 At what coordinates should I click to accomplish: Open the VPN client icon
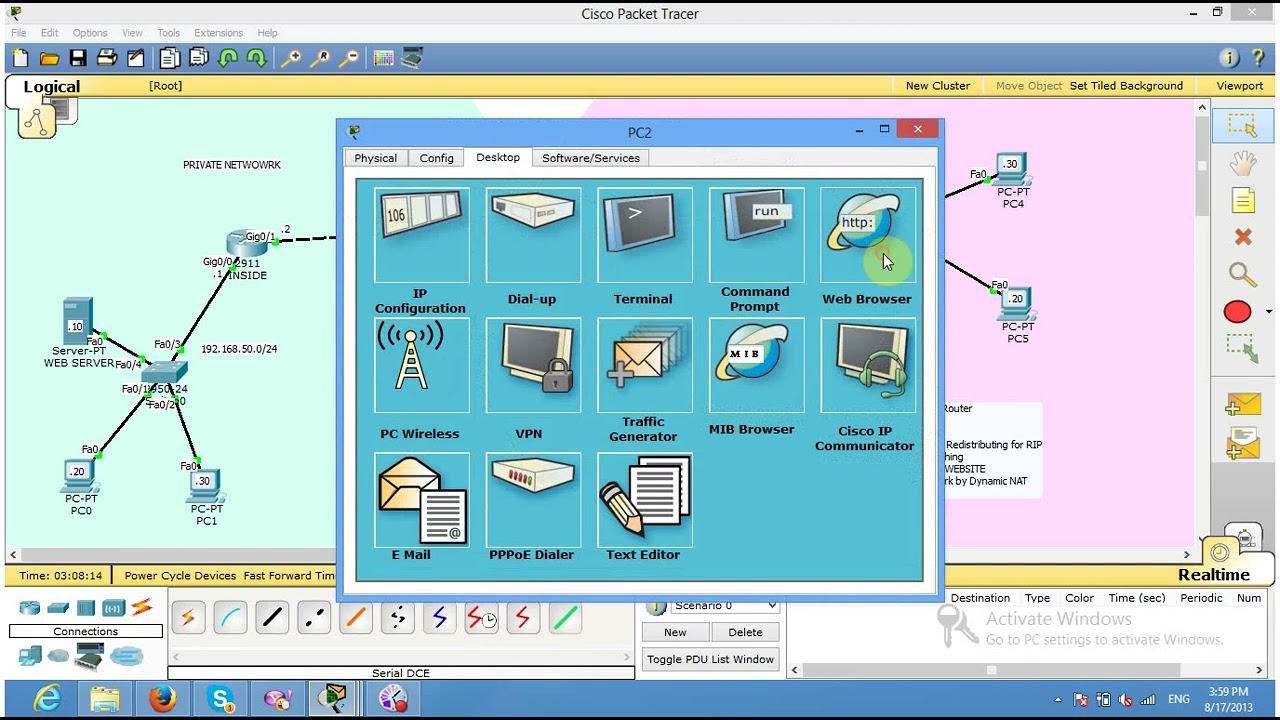point(532,366)
